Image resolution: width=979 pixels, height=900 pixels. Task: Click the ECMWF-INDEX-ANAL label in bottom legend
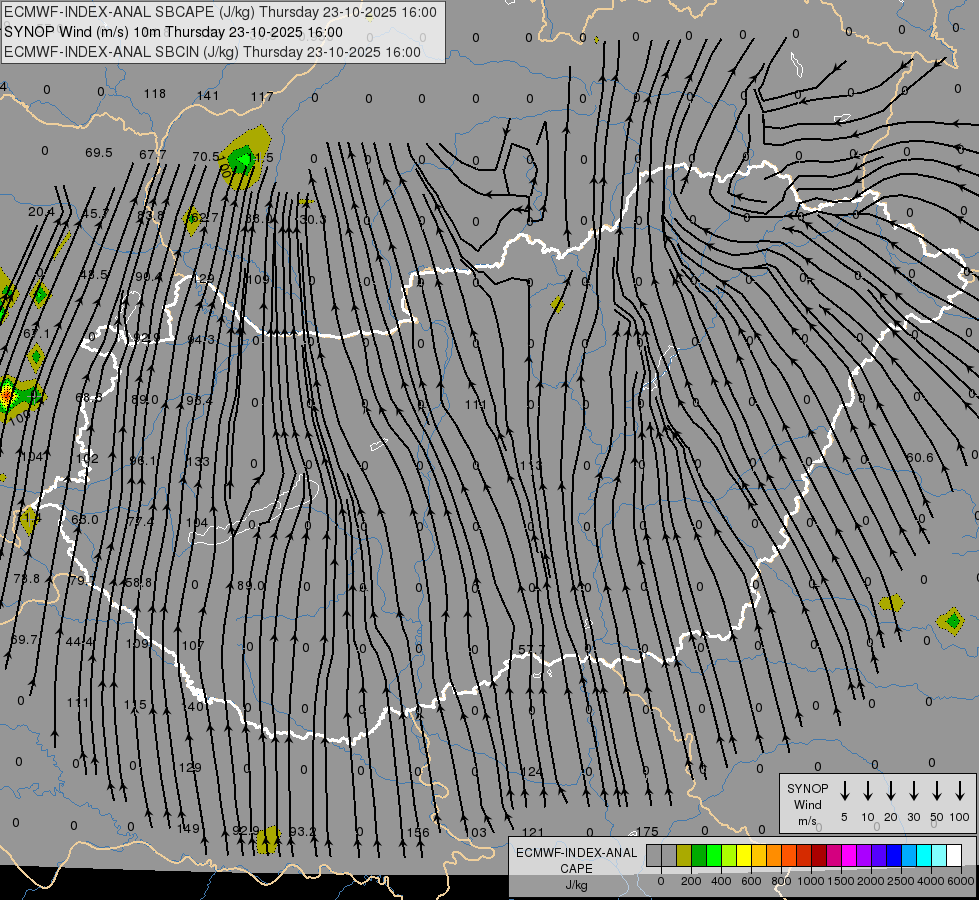pos(576,853)
